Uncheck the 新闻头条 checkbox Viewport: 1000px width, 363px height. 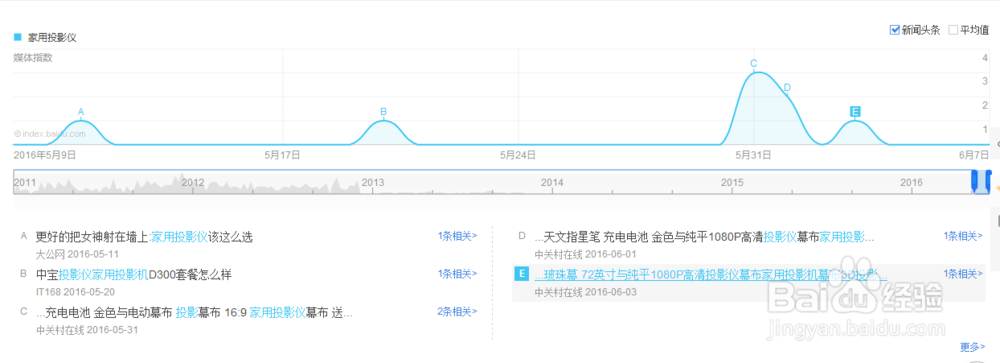point(894,30)
